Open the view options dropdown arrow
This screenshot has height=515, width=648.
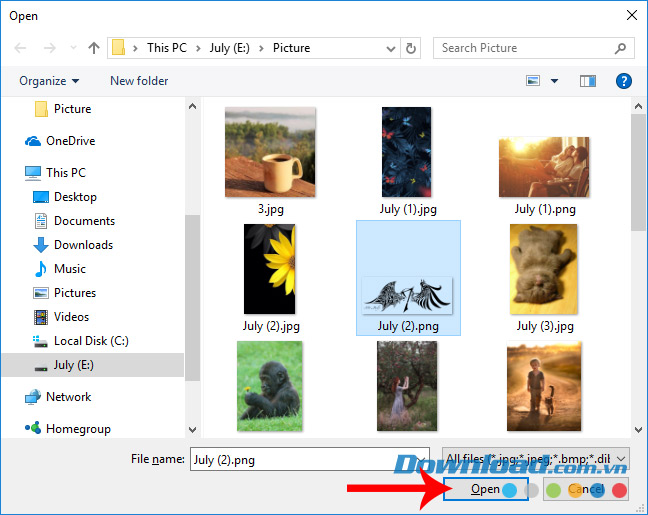pyautogui.click(x=553, y=81)
